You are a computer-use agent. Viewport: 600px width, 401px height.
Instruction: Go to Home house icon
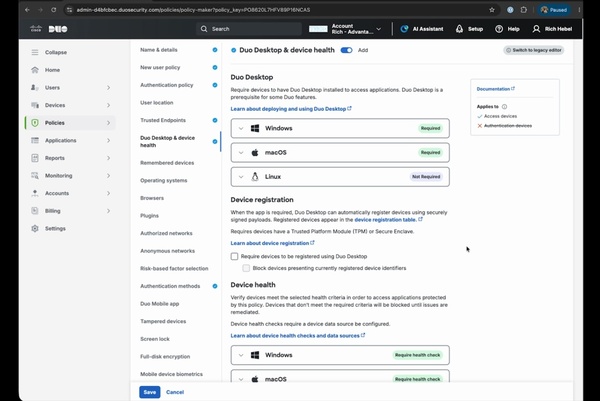click(35, 70)
